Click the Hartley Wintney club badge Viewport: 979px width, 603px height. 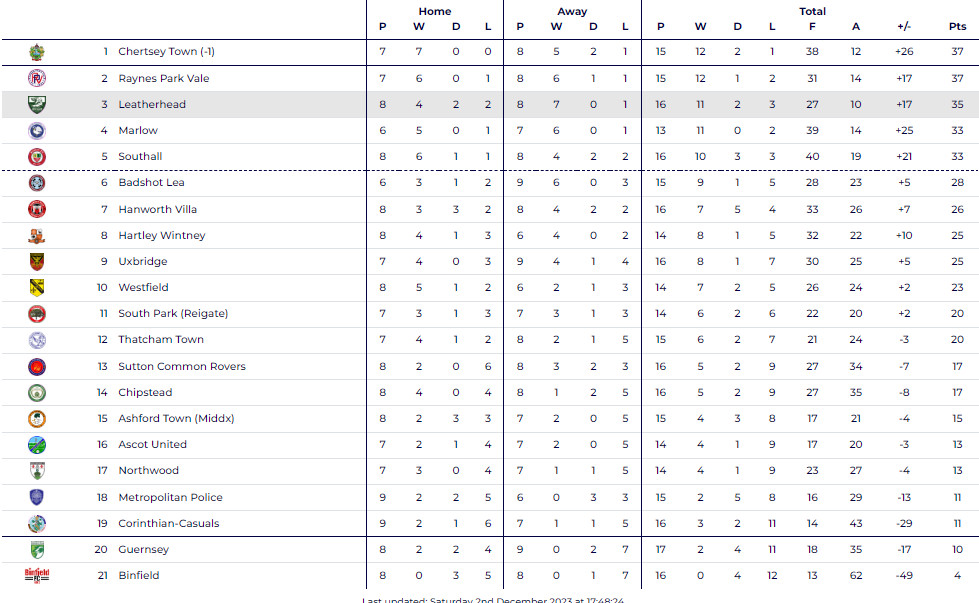click(x=37, y=235)
